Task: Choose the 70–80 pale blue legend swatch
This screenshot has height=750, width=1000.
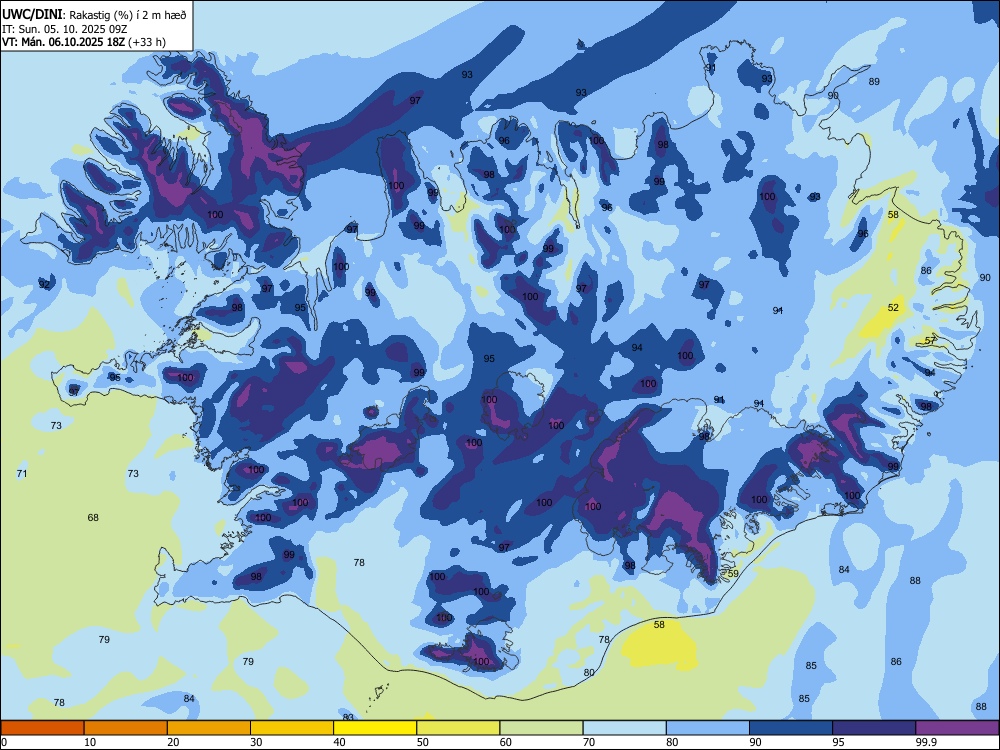Action: [624, 728]
